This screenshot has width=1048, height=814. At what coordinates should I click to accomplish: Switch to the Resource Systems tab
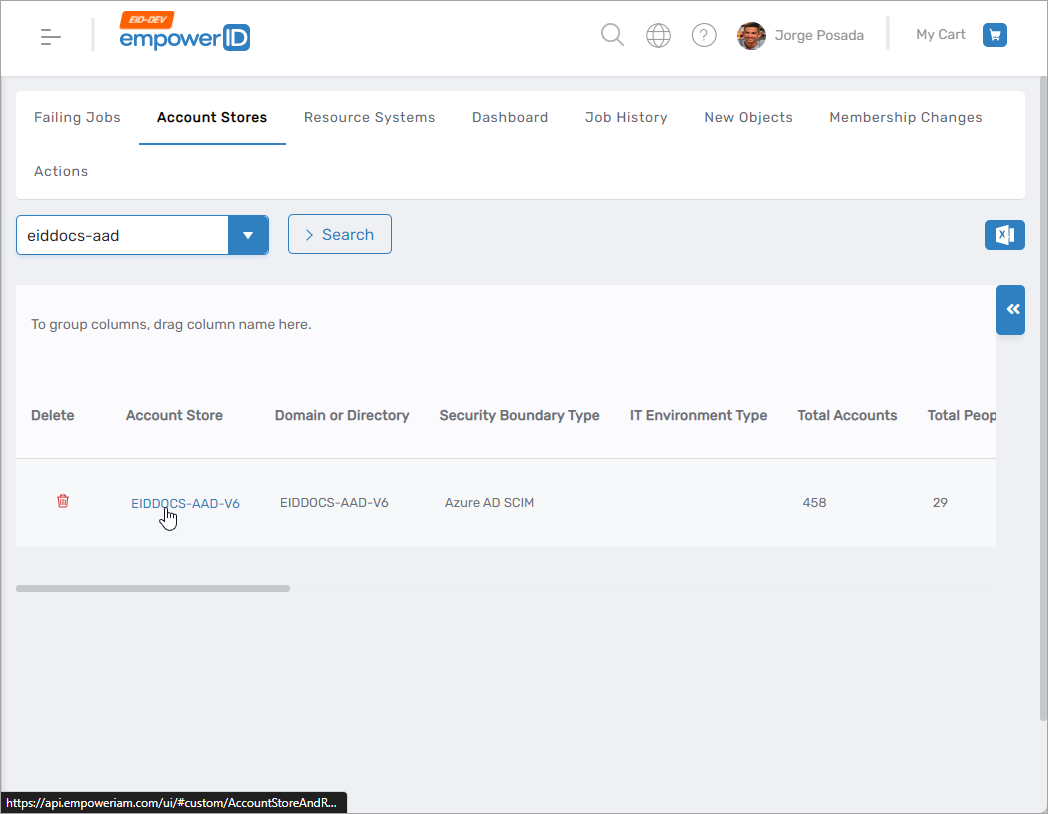click(369, 118)
